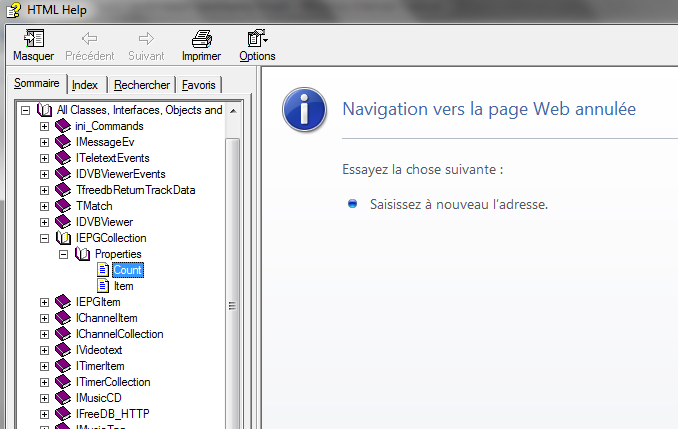Image resolution: width=678 pixels, height=429 pixels.
Task: Select the Count property topic
Action: click(128, 270)
